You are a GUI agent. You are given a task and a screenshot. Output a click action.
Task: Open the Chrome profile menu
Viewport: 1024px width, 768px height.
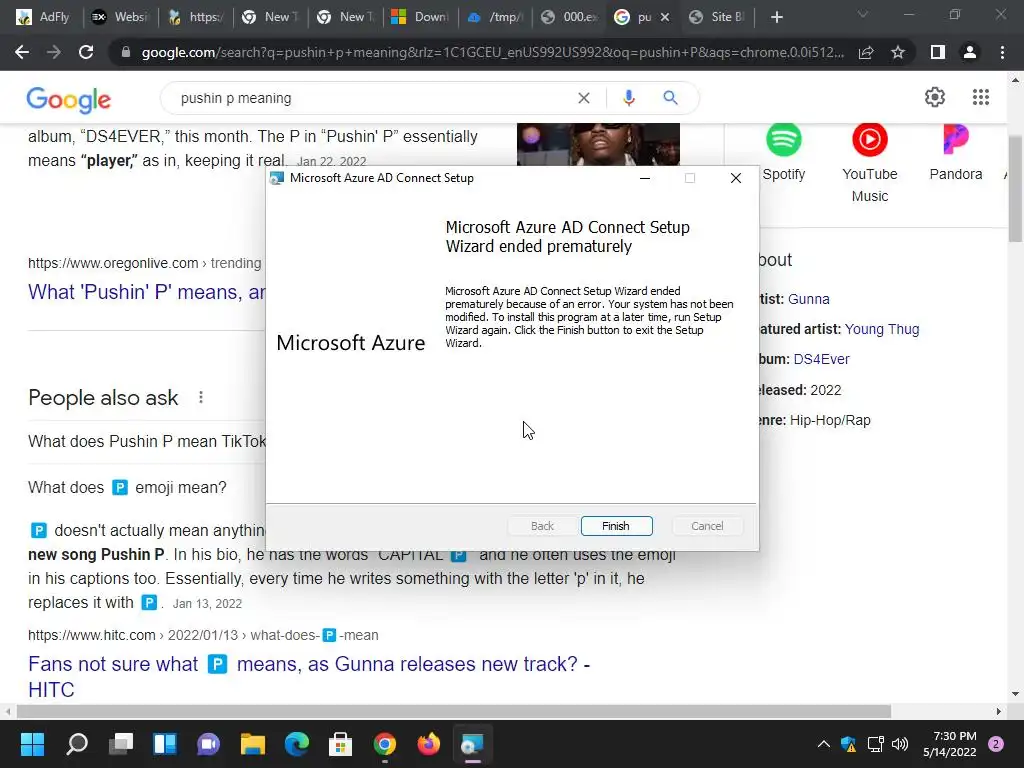tap(970, 52)
